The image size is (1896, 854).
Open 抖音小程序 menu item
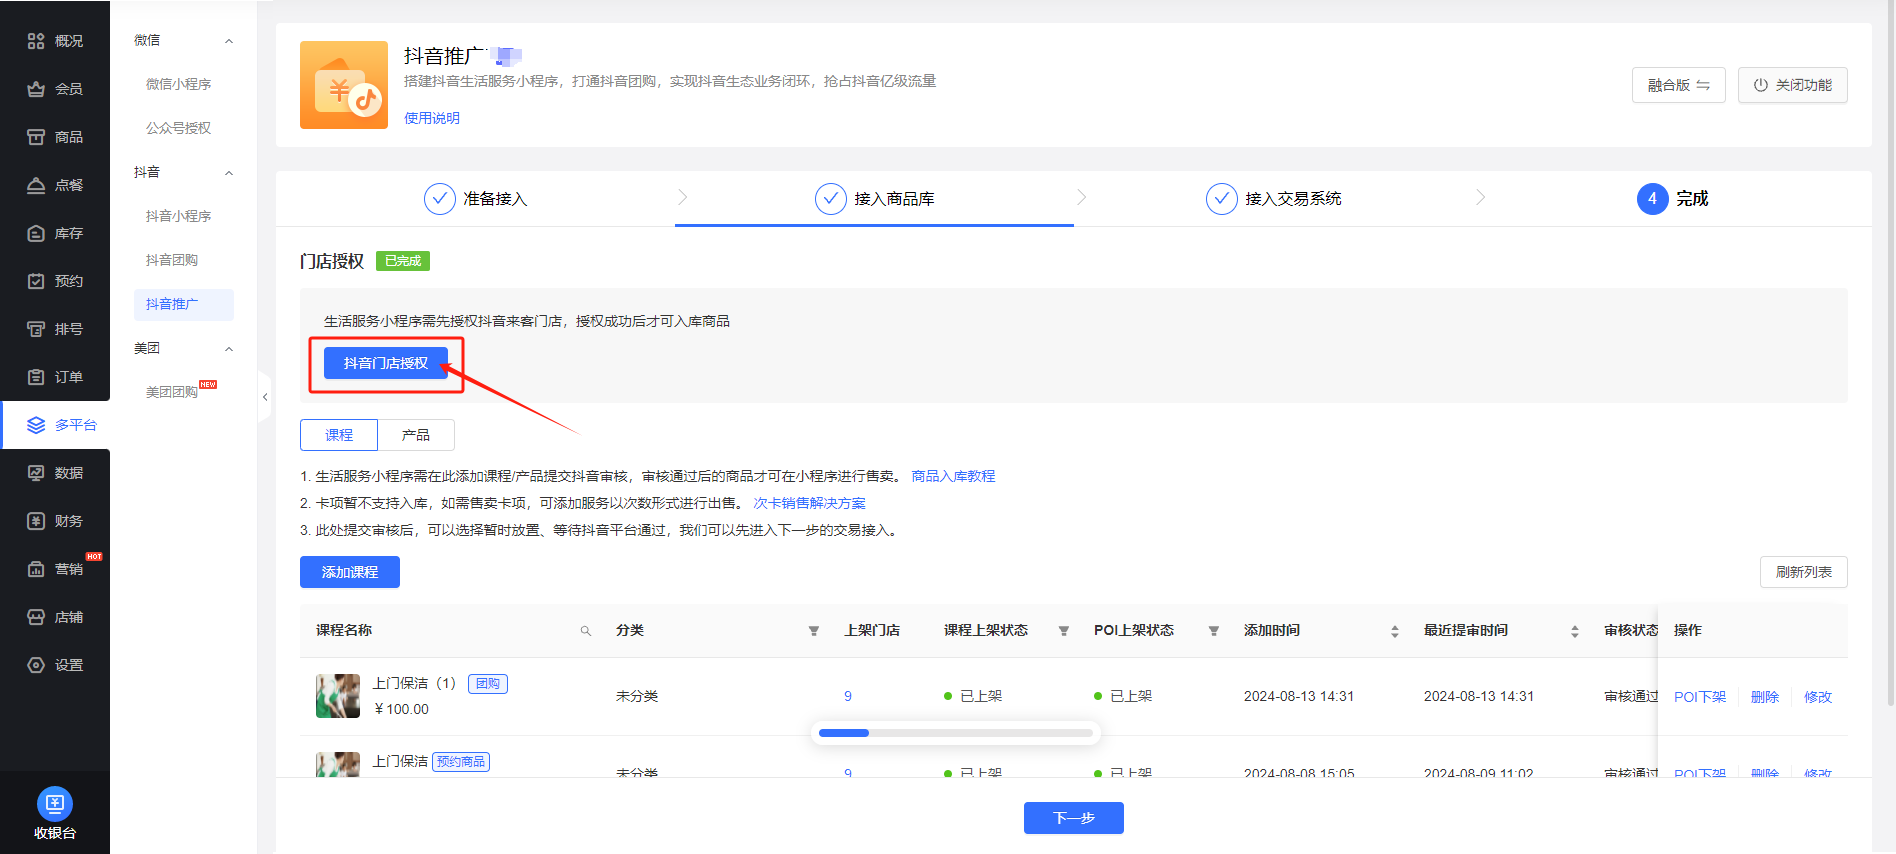(x=179, y=216)
